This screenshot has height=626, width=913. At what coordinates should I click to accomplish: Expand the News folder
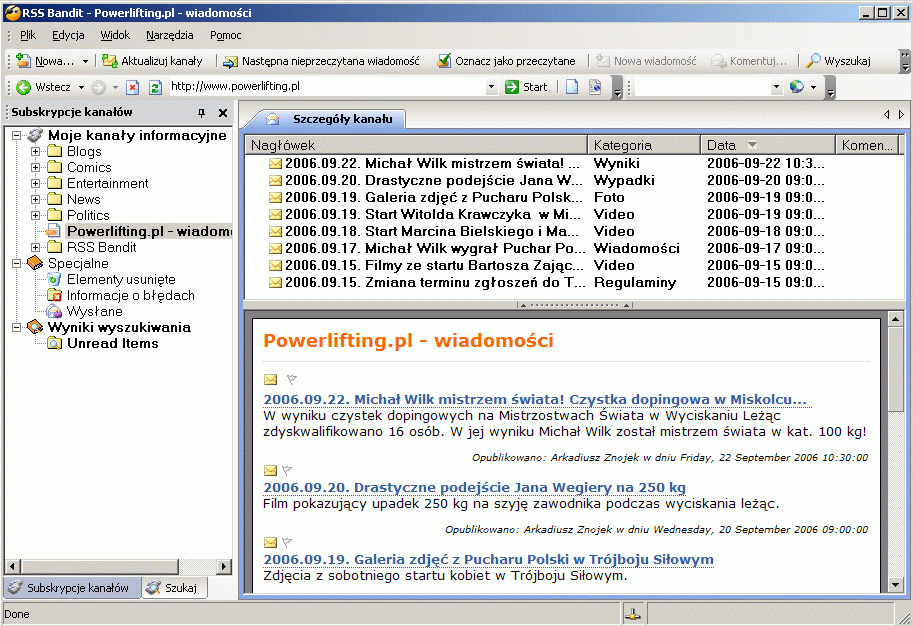(36, 199)
